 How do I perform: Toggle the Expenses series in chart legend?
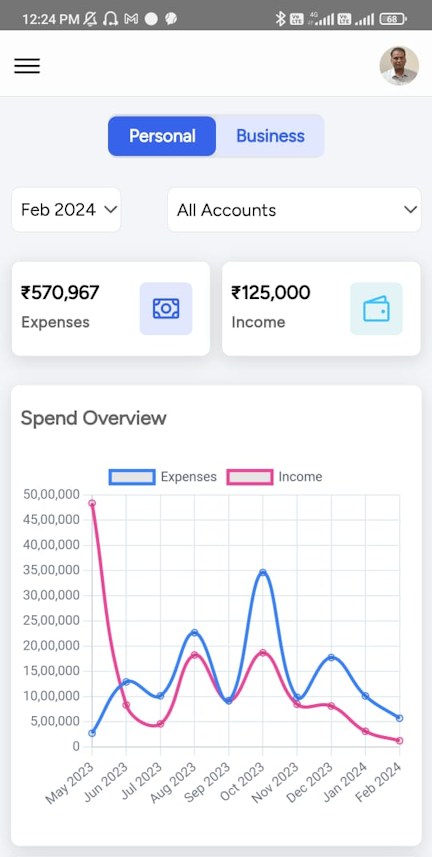163,477
